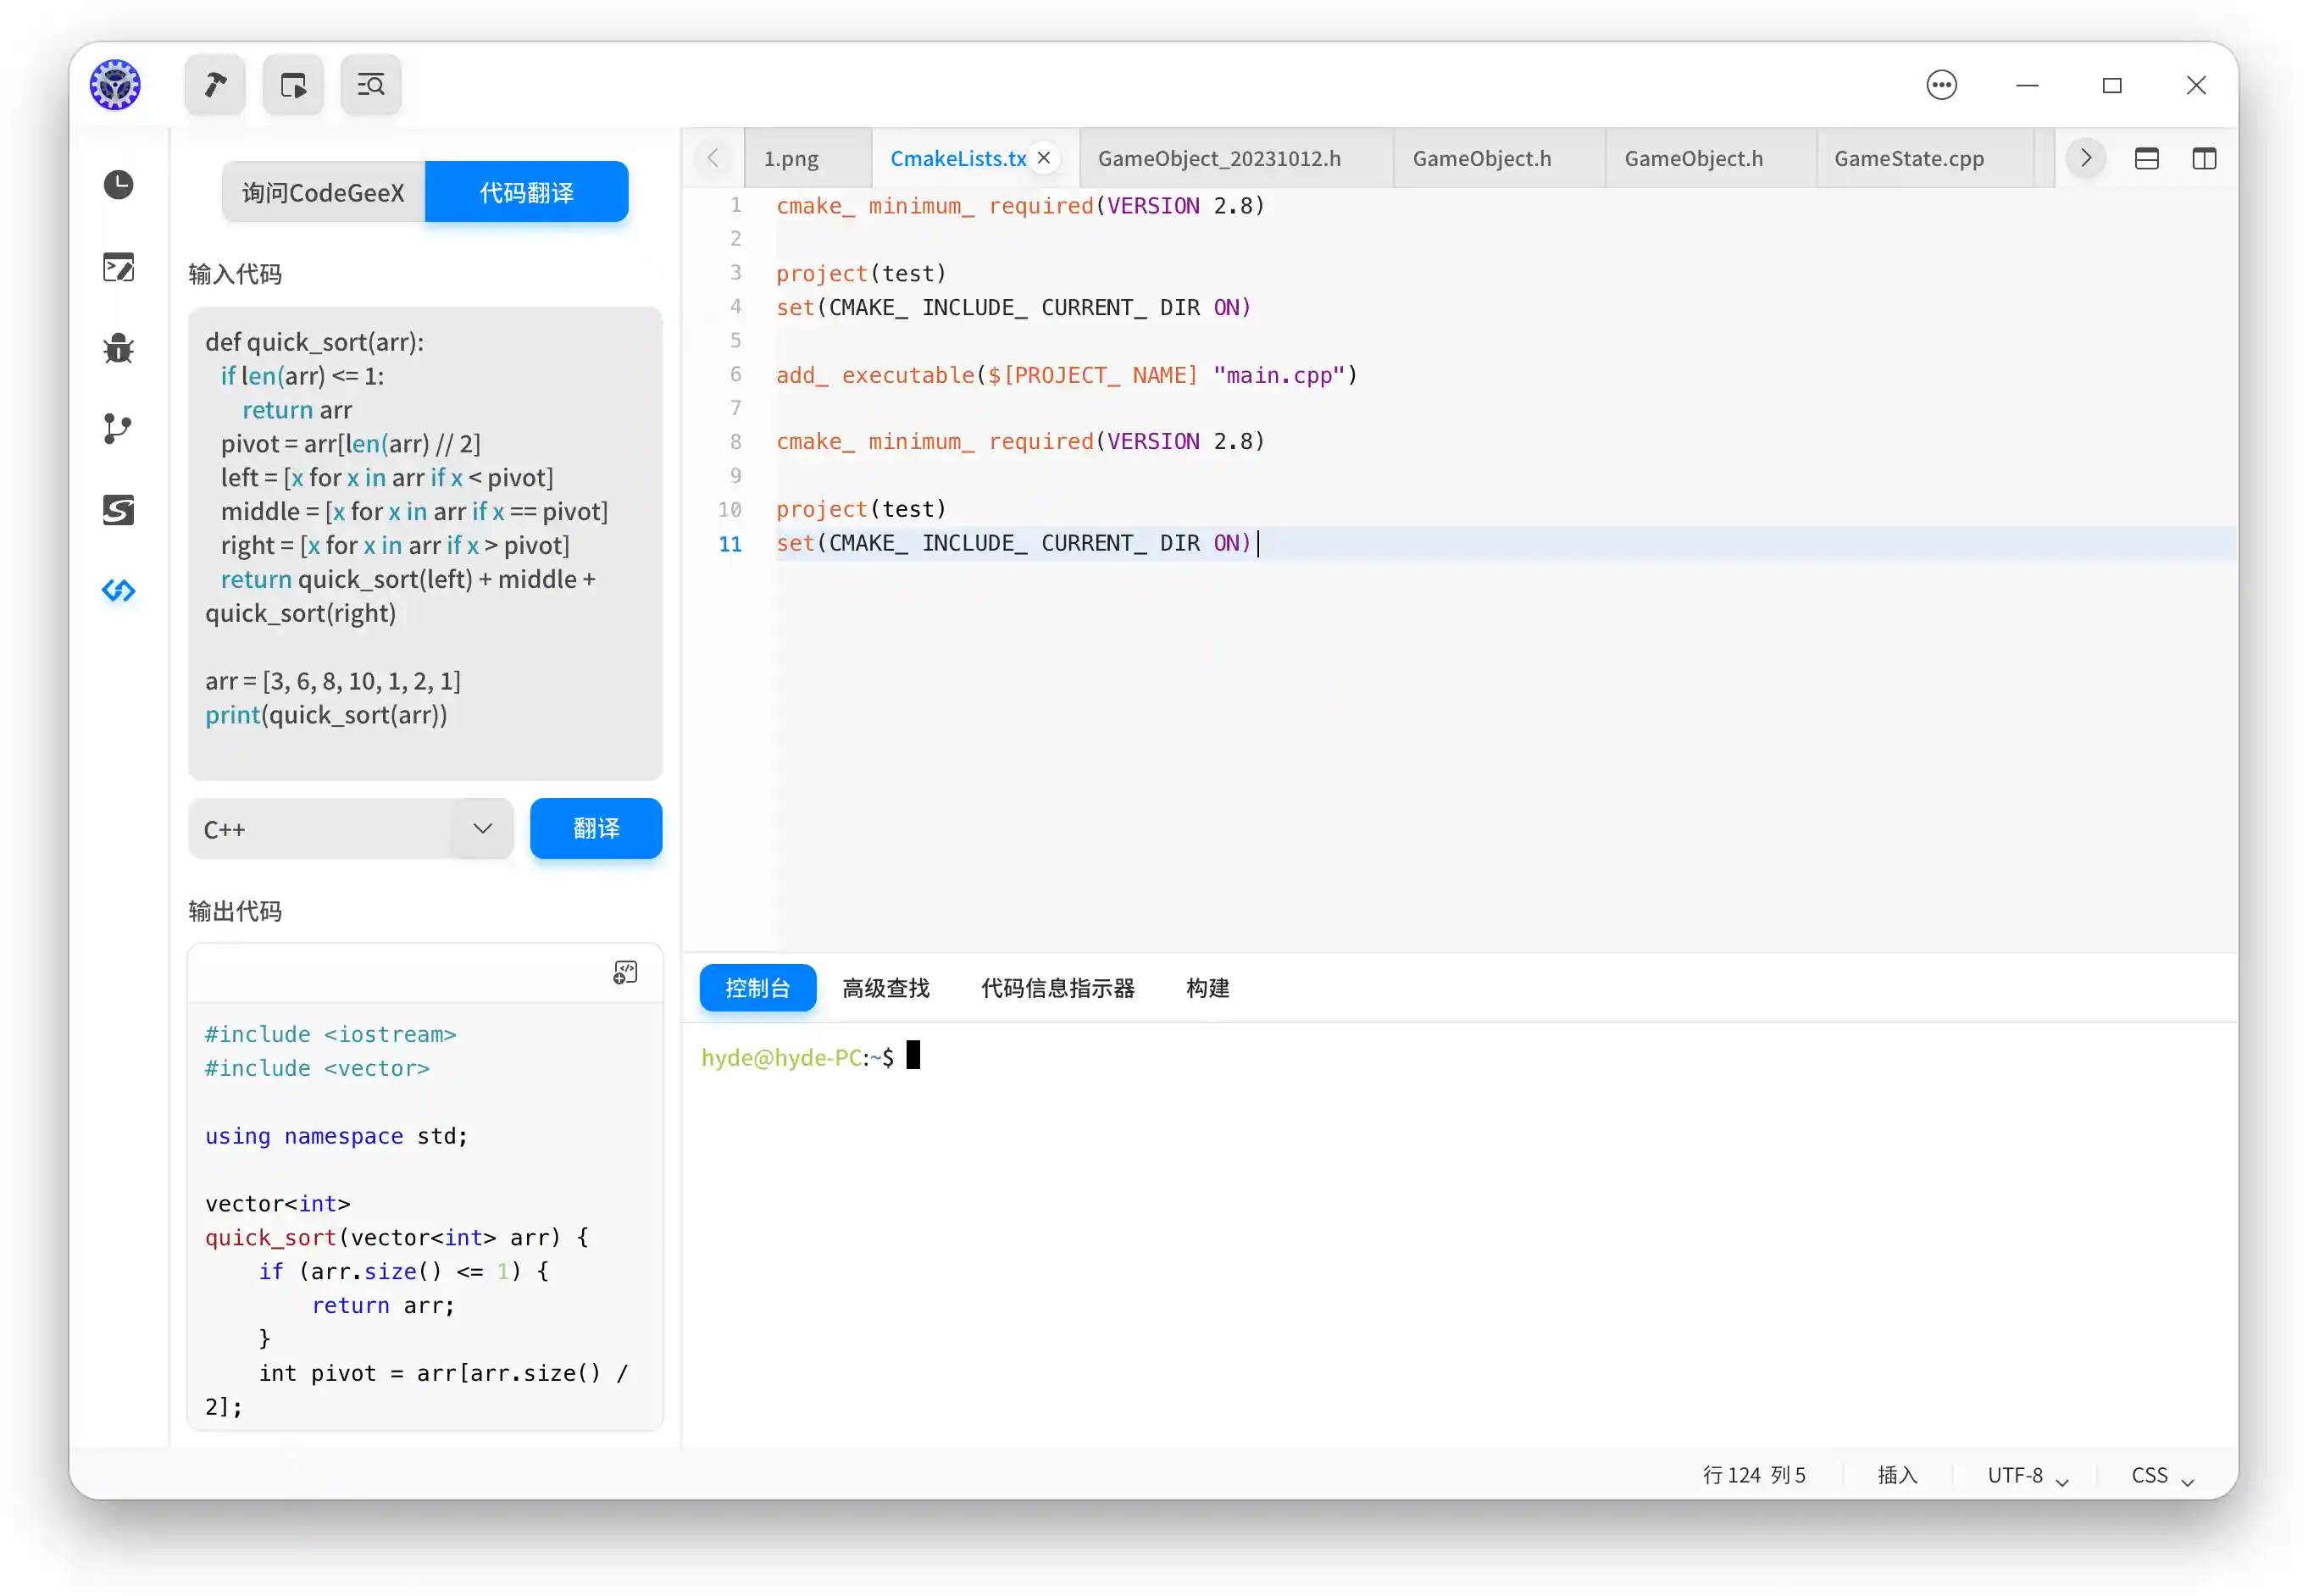Open the C++ target language dropdown

350,829
